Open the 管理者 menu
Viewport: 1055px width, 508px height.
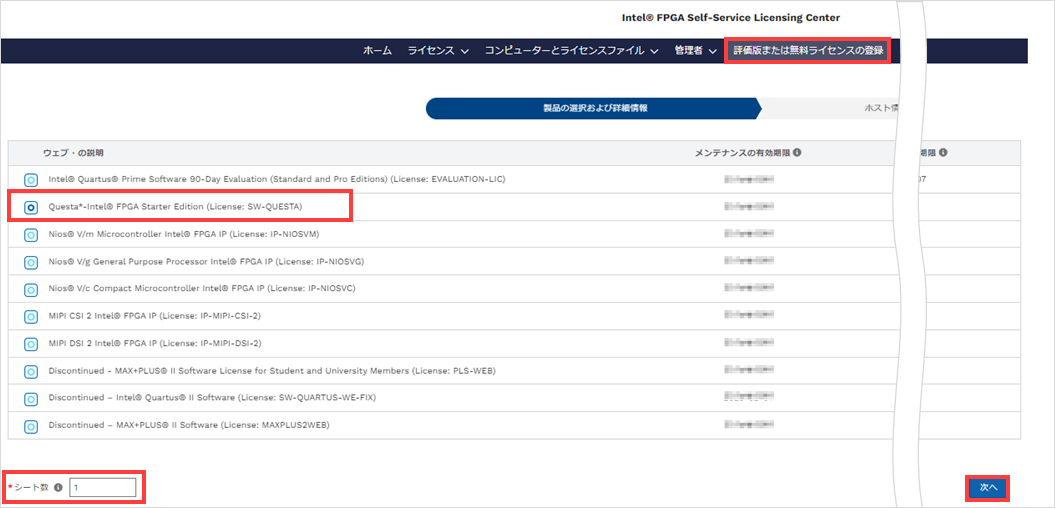pyautogui.click(x=690, y=51)
